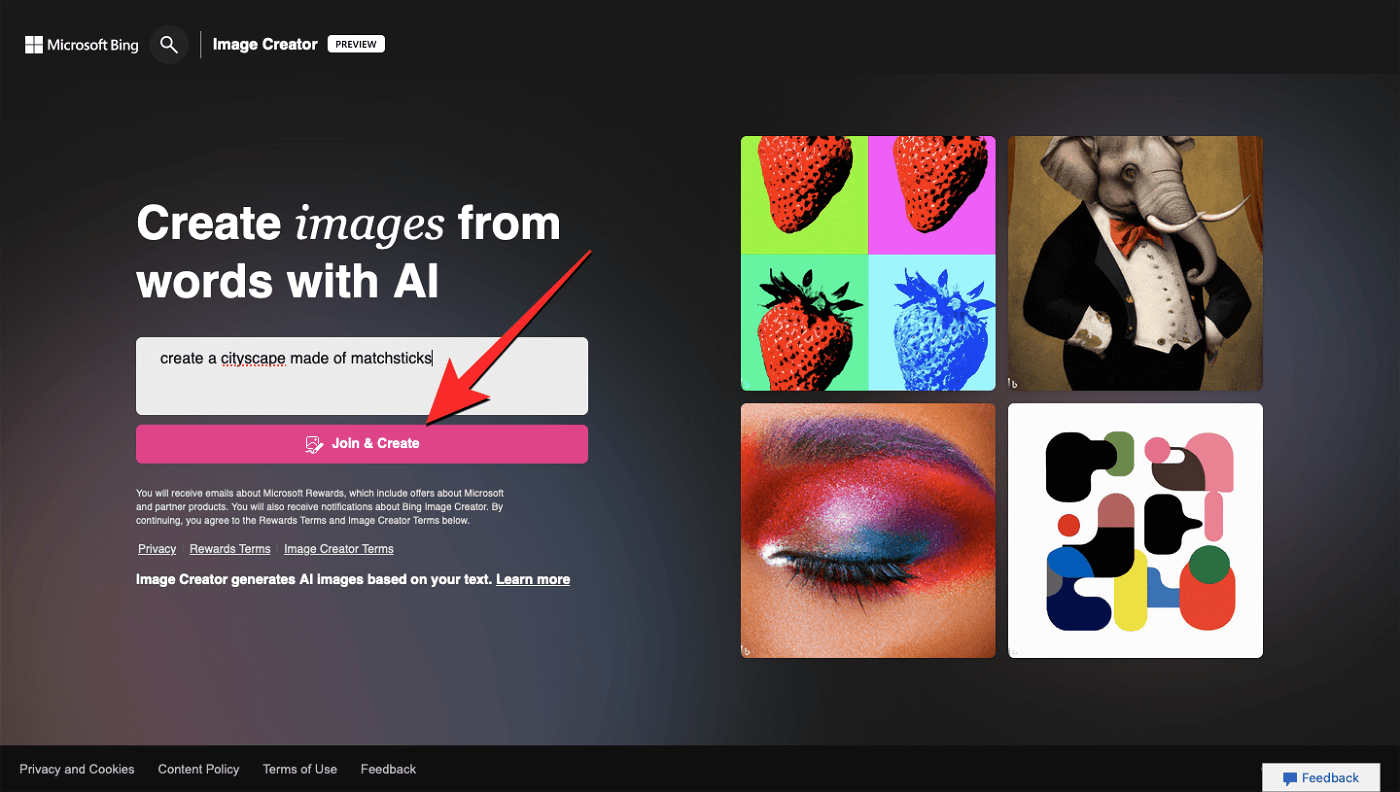Open Privacy and Cookies in the footer
The image size is (1400, 792).
coord(77,769)
